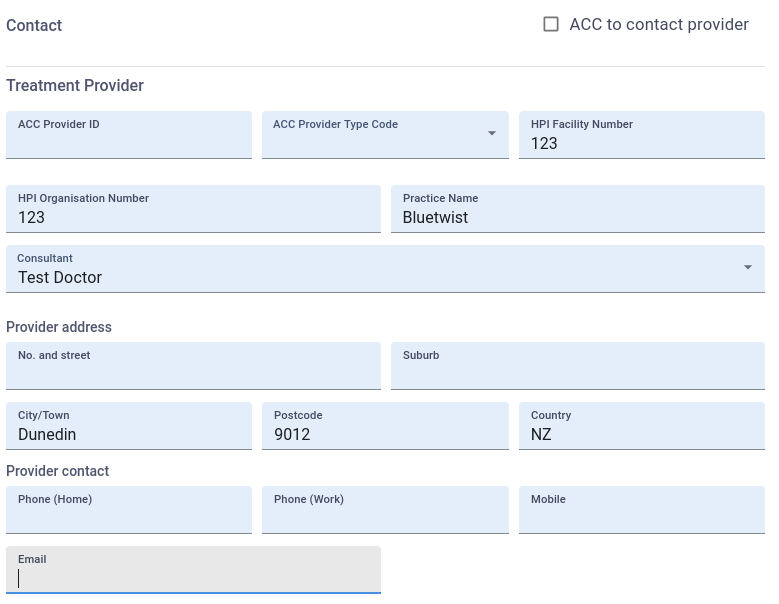
Task: Click the Mobile field
Action: point(641,512)
